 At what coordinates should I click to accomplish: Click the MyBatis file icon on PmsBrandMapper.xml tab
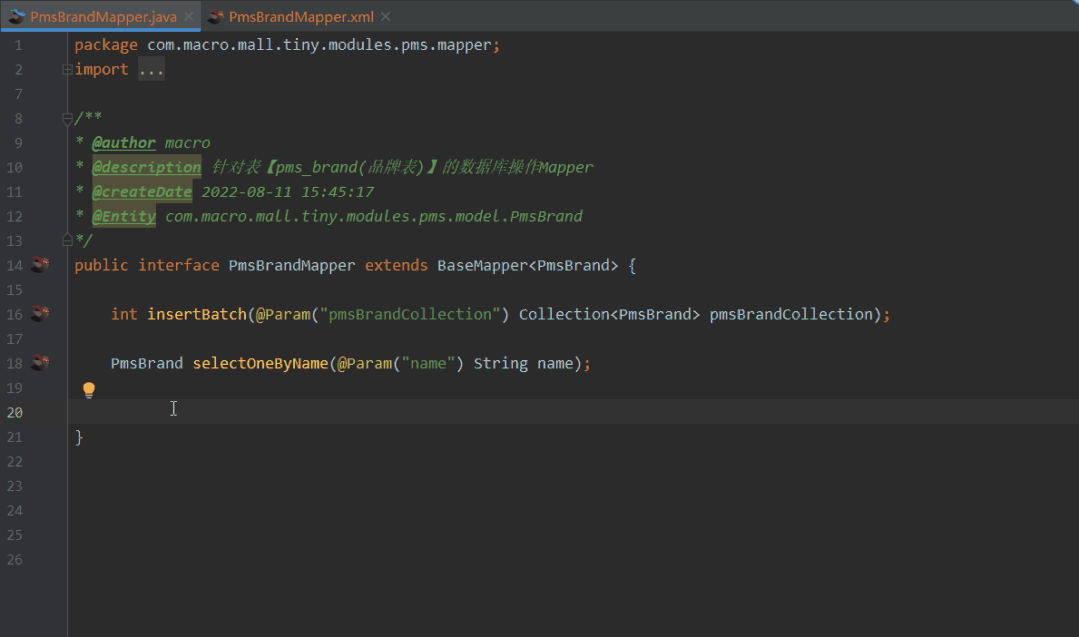click(215, 17)
